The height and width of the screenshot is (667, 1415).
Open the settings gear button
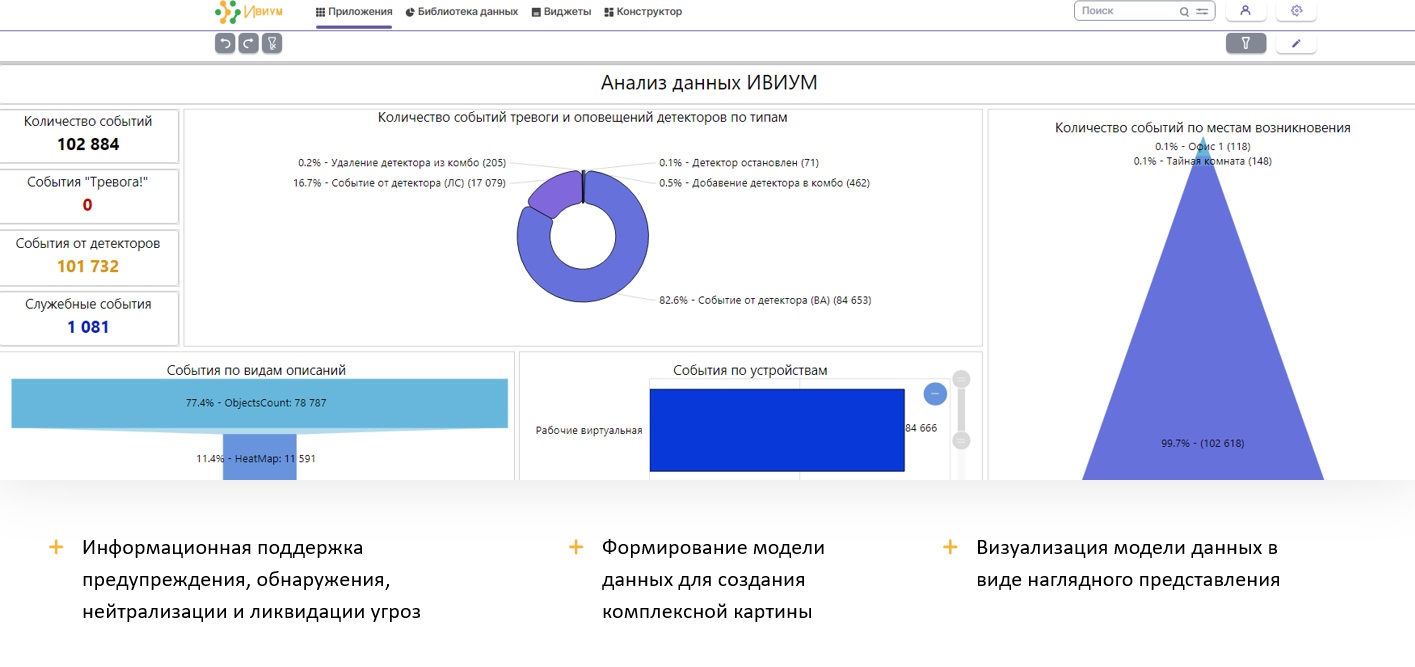[1297, 11]
